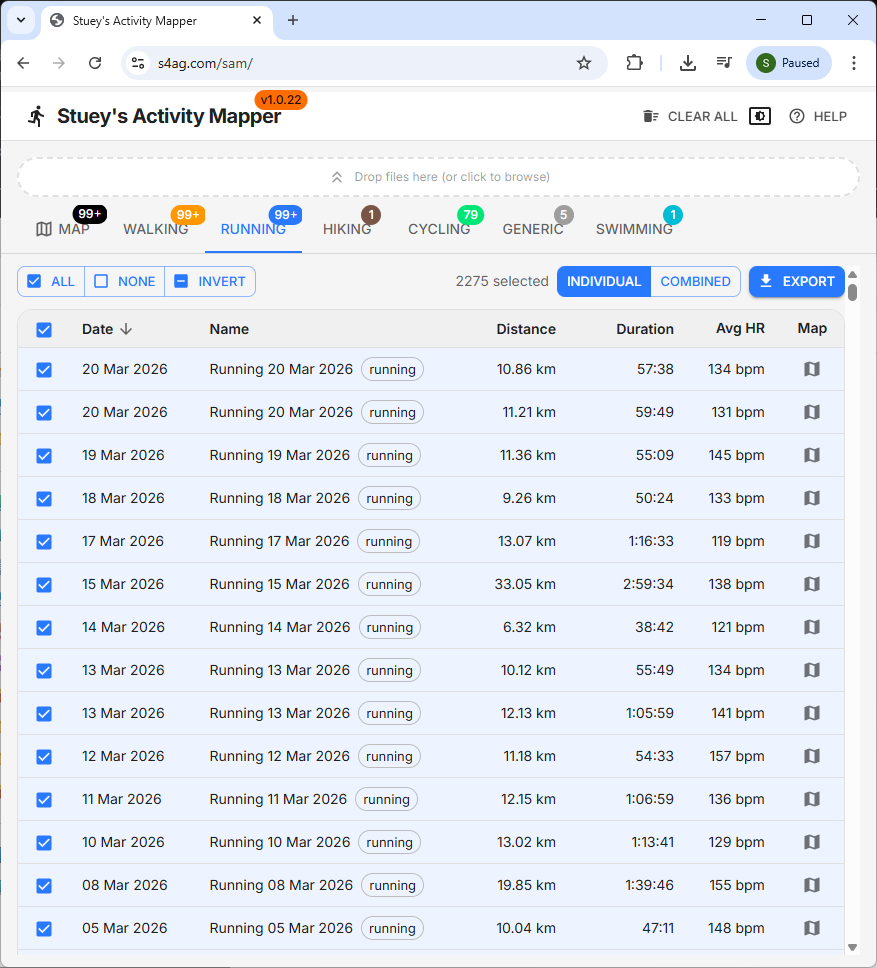Image resolution: width=877 pixels, height=968 pixels.
Task: Open the browser tab search chevron
Action: 20,20
